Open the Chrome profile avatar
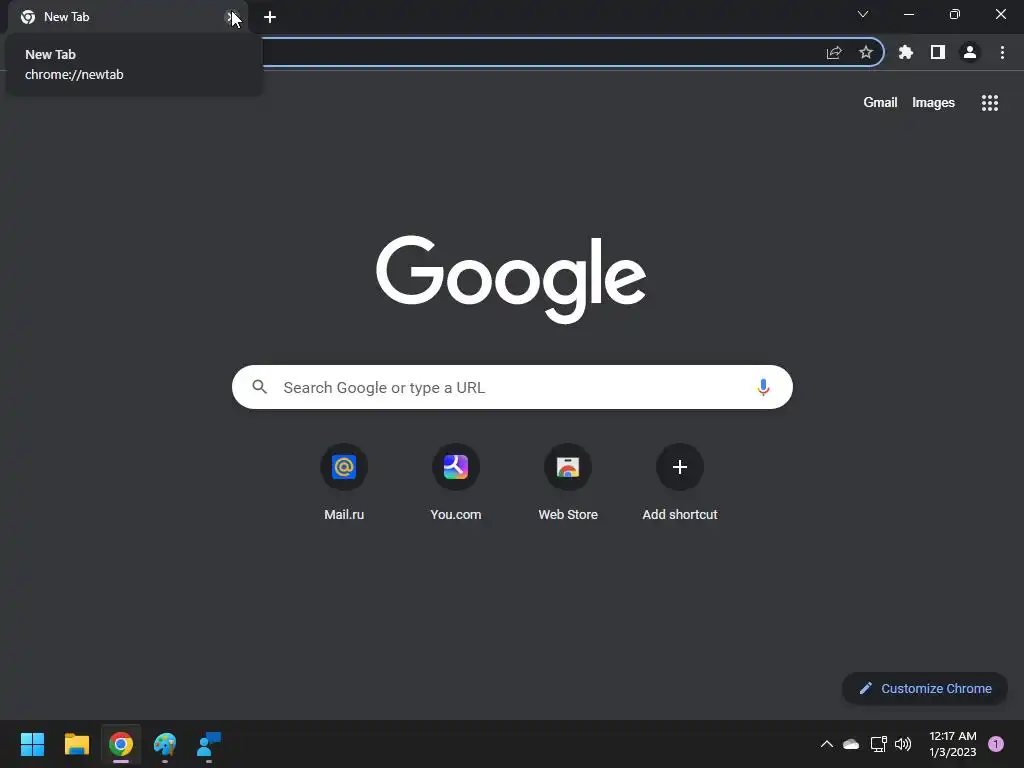The width and height of the screenshot is (1024, 768). (x=970, y=52)
